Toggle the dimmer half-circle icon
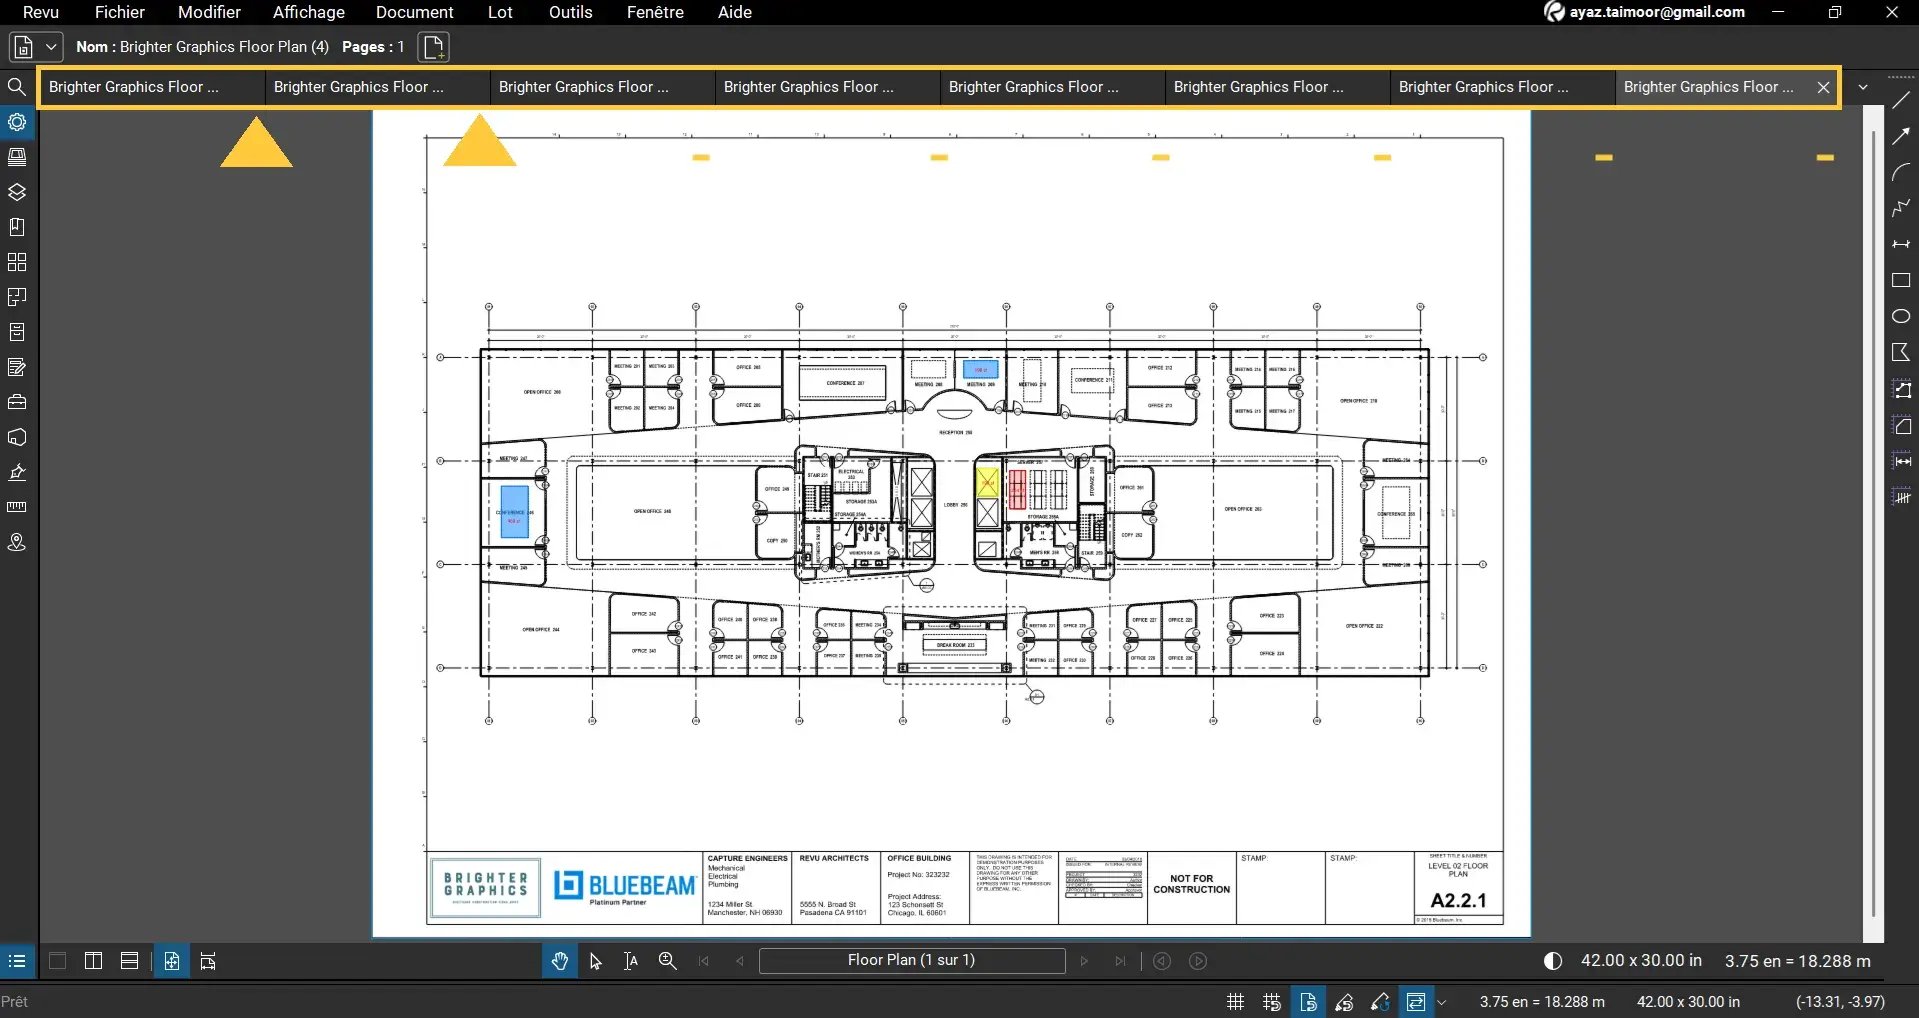Screen dimensions: 1919x1018 click(x=1553, y=961)
